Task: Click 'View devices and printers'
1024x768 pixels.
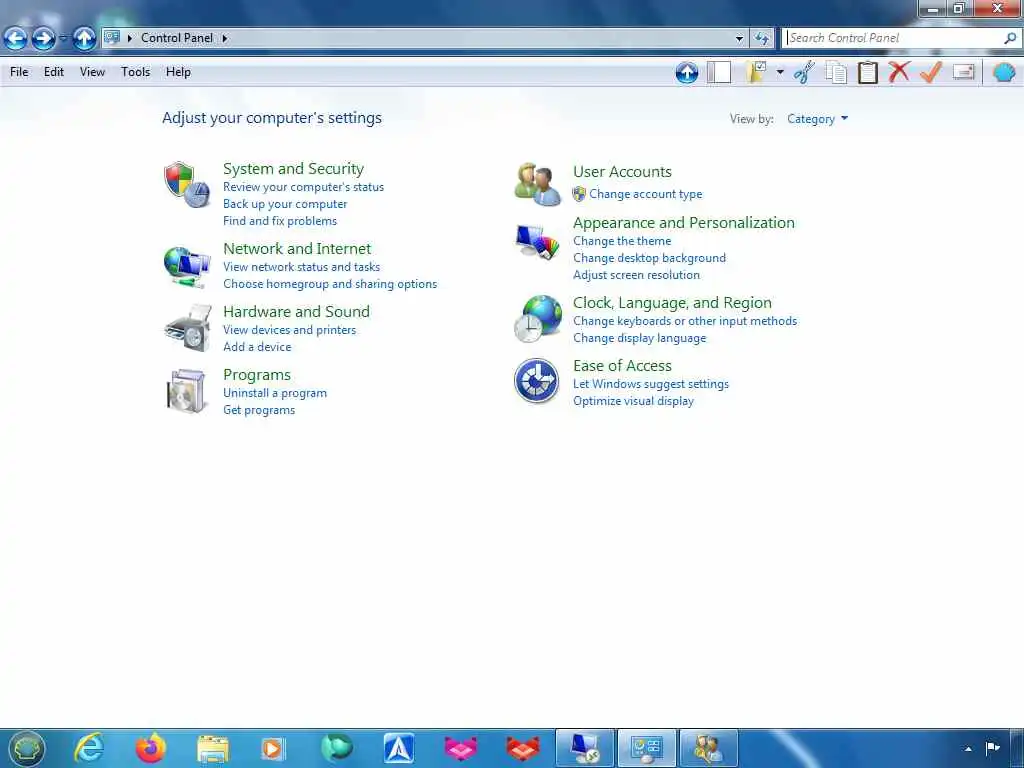Action: pyautogui.click(x=289, y=330)
